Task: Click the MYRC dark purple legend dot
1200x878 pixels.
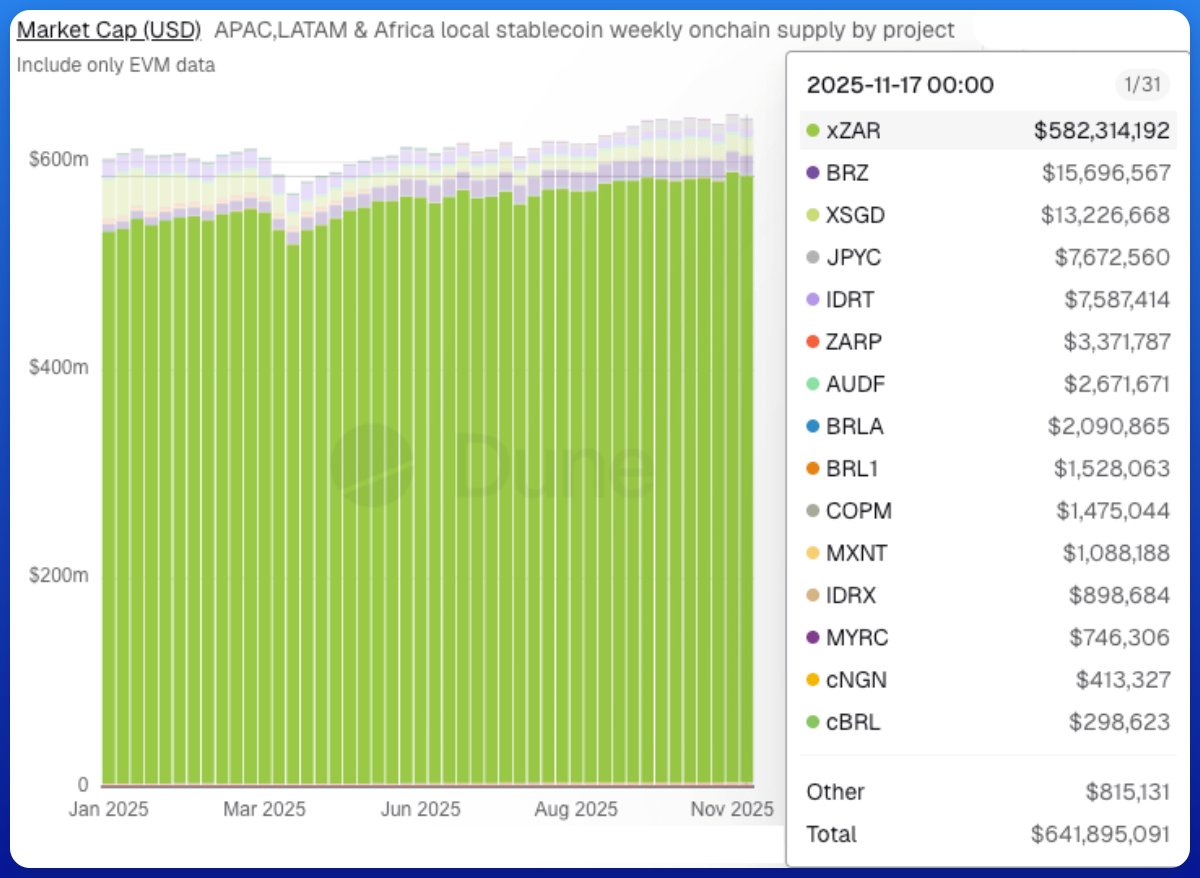Action: (813, 637)
